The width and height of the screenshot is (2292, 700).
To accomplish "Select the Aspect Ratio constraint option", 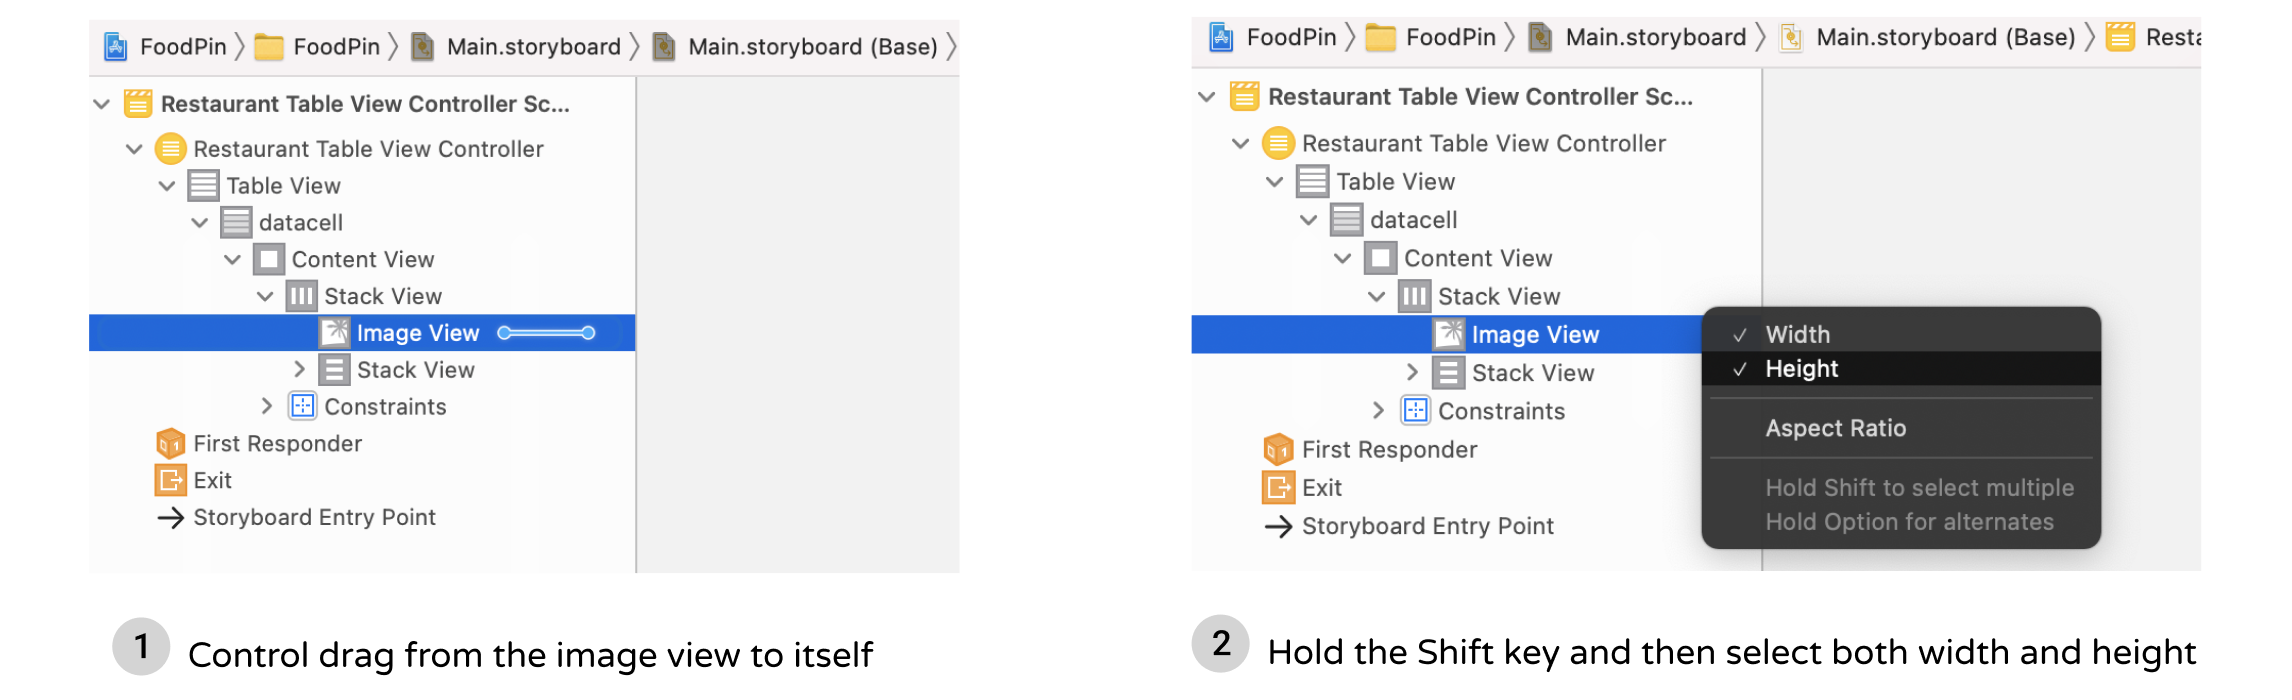I will tap(1835, 428).
